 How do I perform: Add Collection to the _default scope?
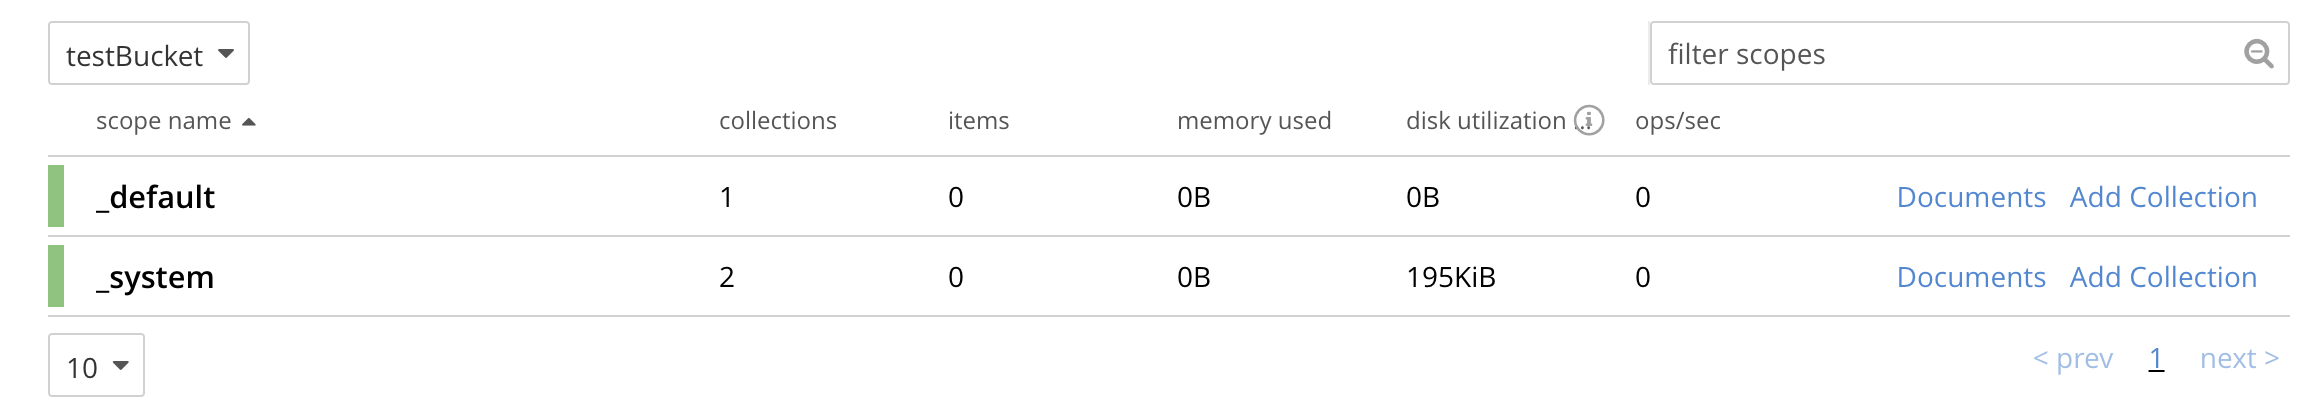click(x=2163, y=197)
